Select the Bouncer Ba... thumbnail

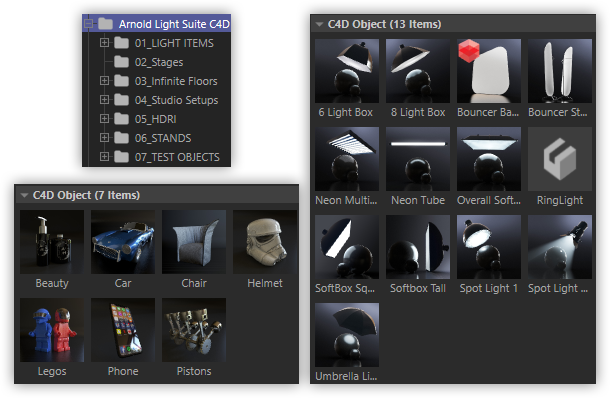tap(489, 71)
